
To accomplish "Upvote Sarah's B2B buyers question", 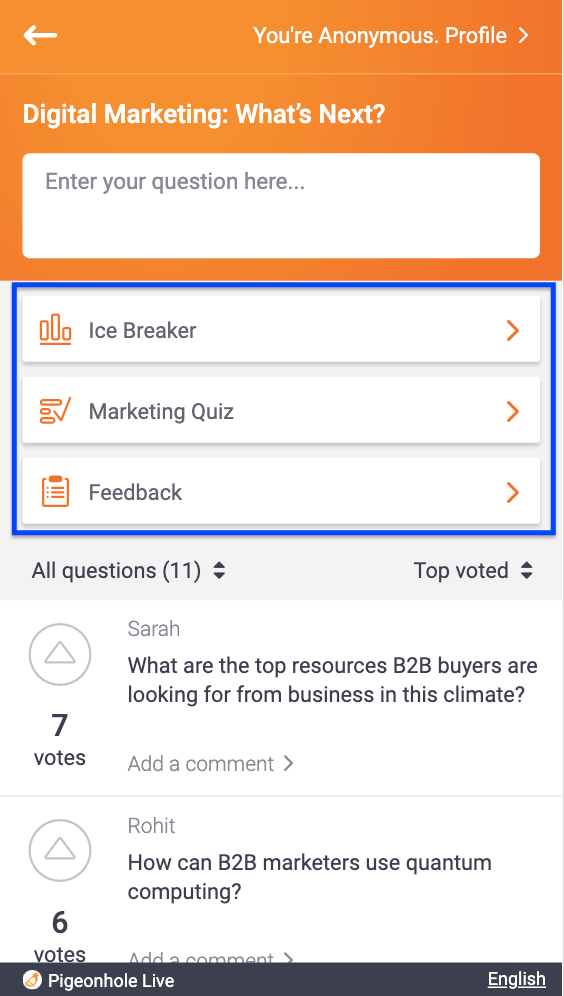I will (x=60, y=654).
